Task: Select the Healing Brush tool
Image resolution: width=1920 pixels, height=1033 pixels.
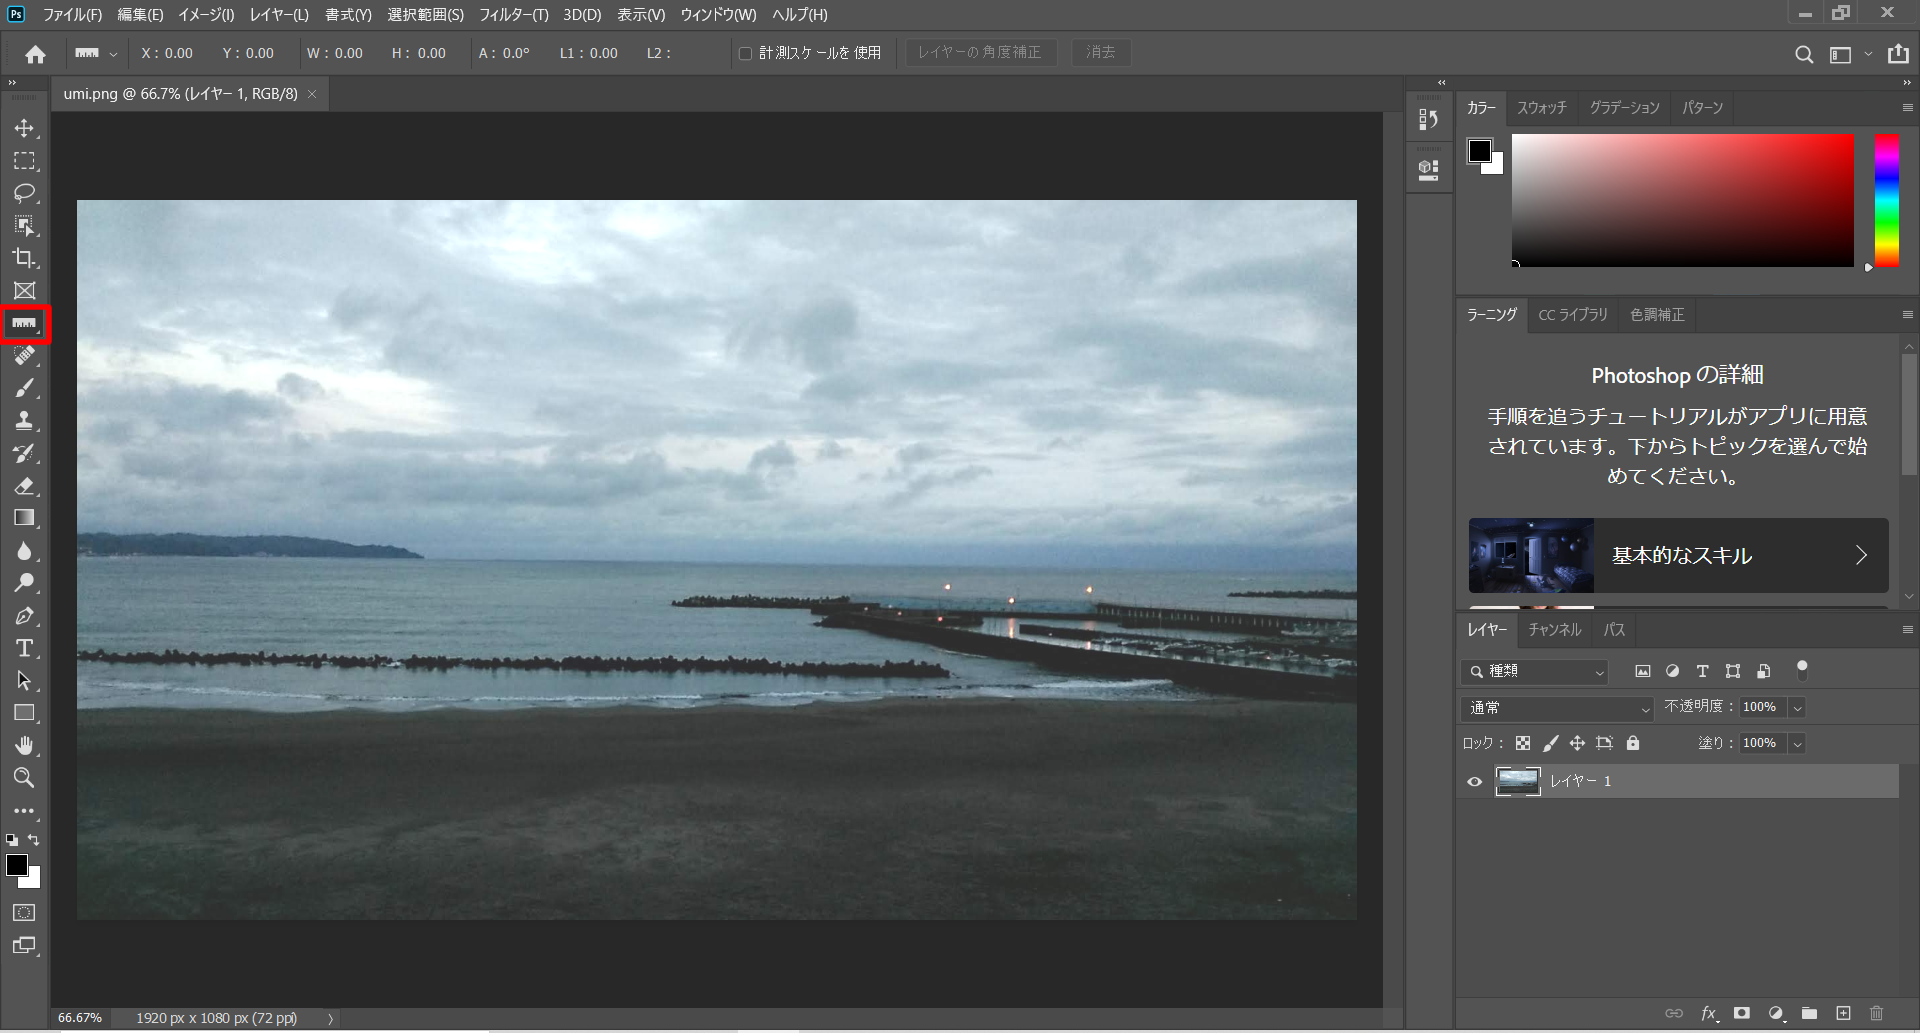Action: coord(25,356)
